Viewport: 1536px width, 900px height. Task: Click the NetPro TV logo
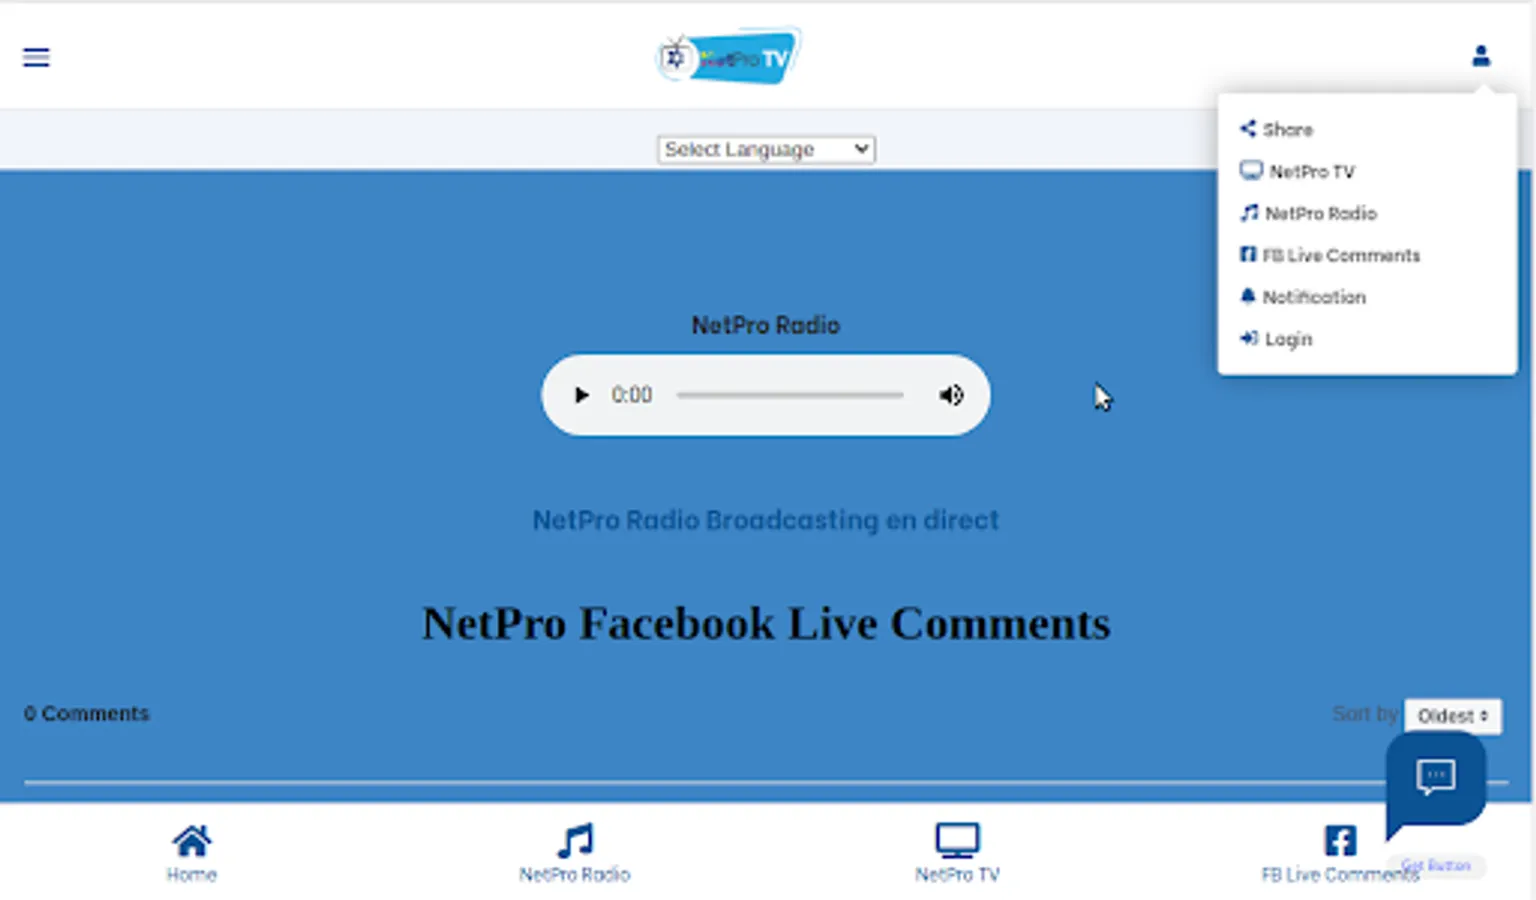(729, 56)
